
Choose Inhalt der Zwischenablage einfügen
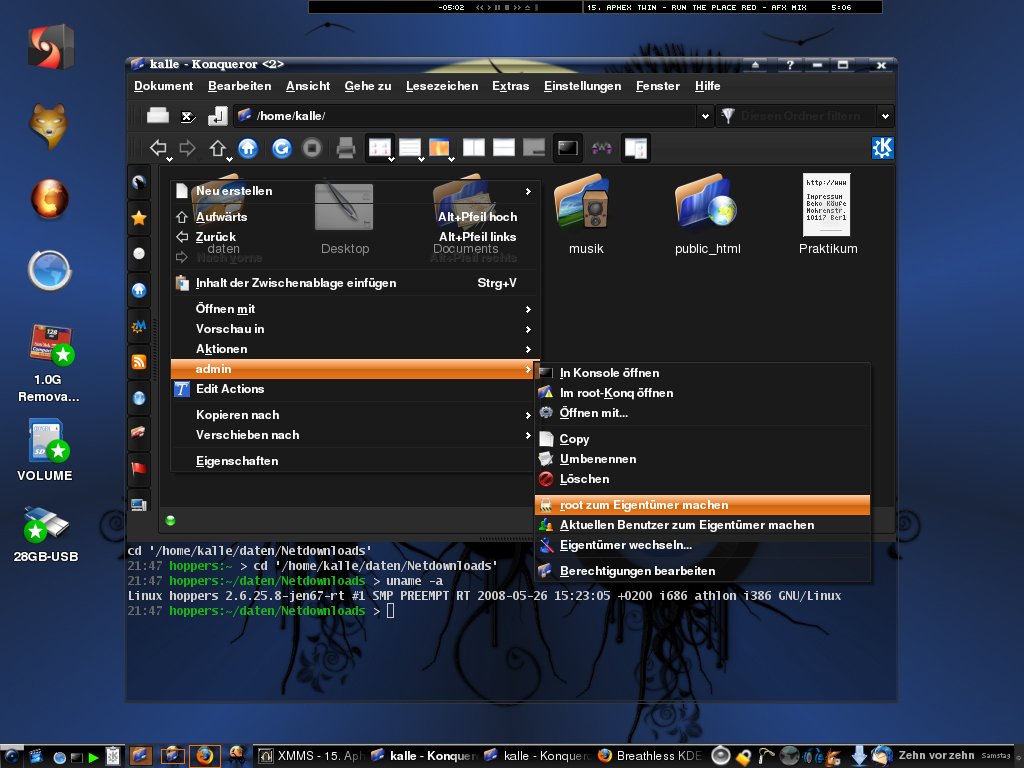(353, 283)
